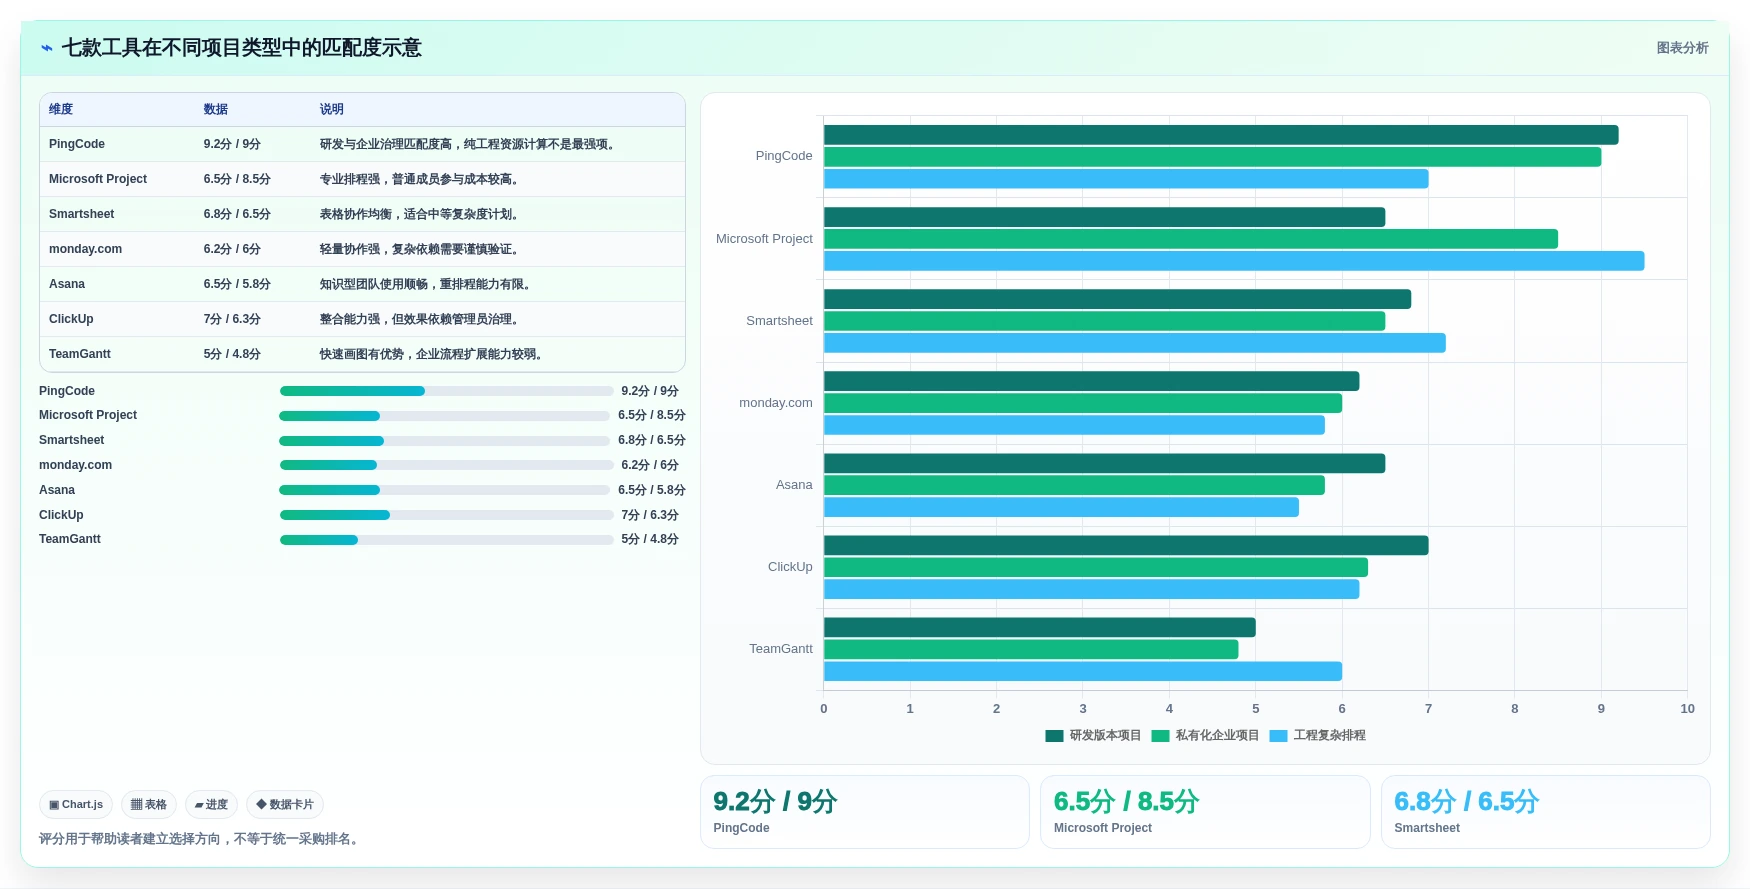Click the Microsoft Project 6.5分 / 8.5分 score card
This screenshot has height=889, width=1750.
tap(1205, 812)
